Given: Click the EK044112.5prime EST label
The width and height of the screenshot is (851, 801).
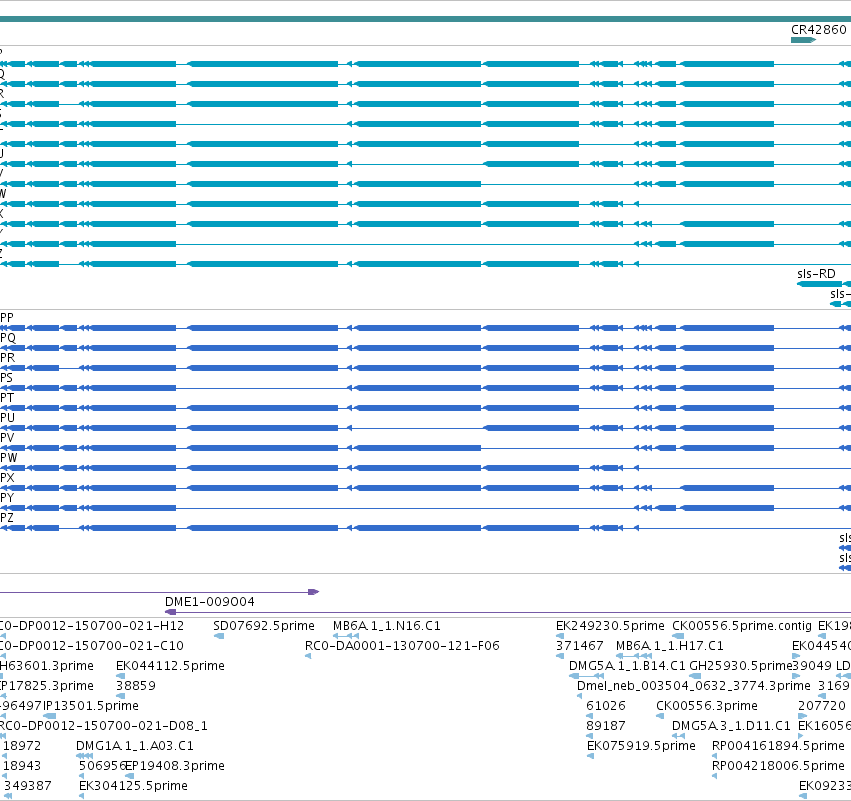Looking at the screenshot, I should tap(170, 666).
